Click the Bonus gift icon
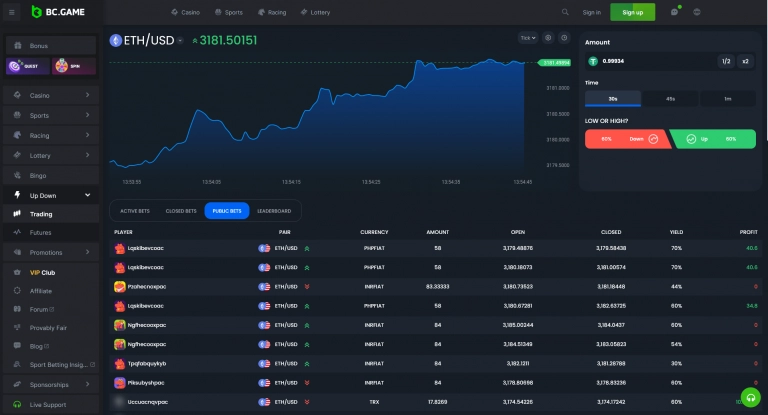Image resolution: width=768 pixels, height=415 pixels. point(18,46)
